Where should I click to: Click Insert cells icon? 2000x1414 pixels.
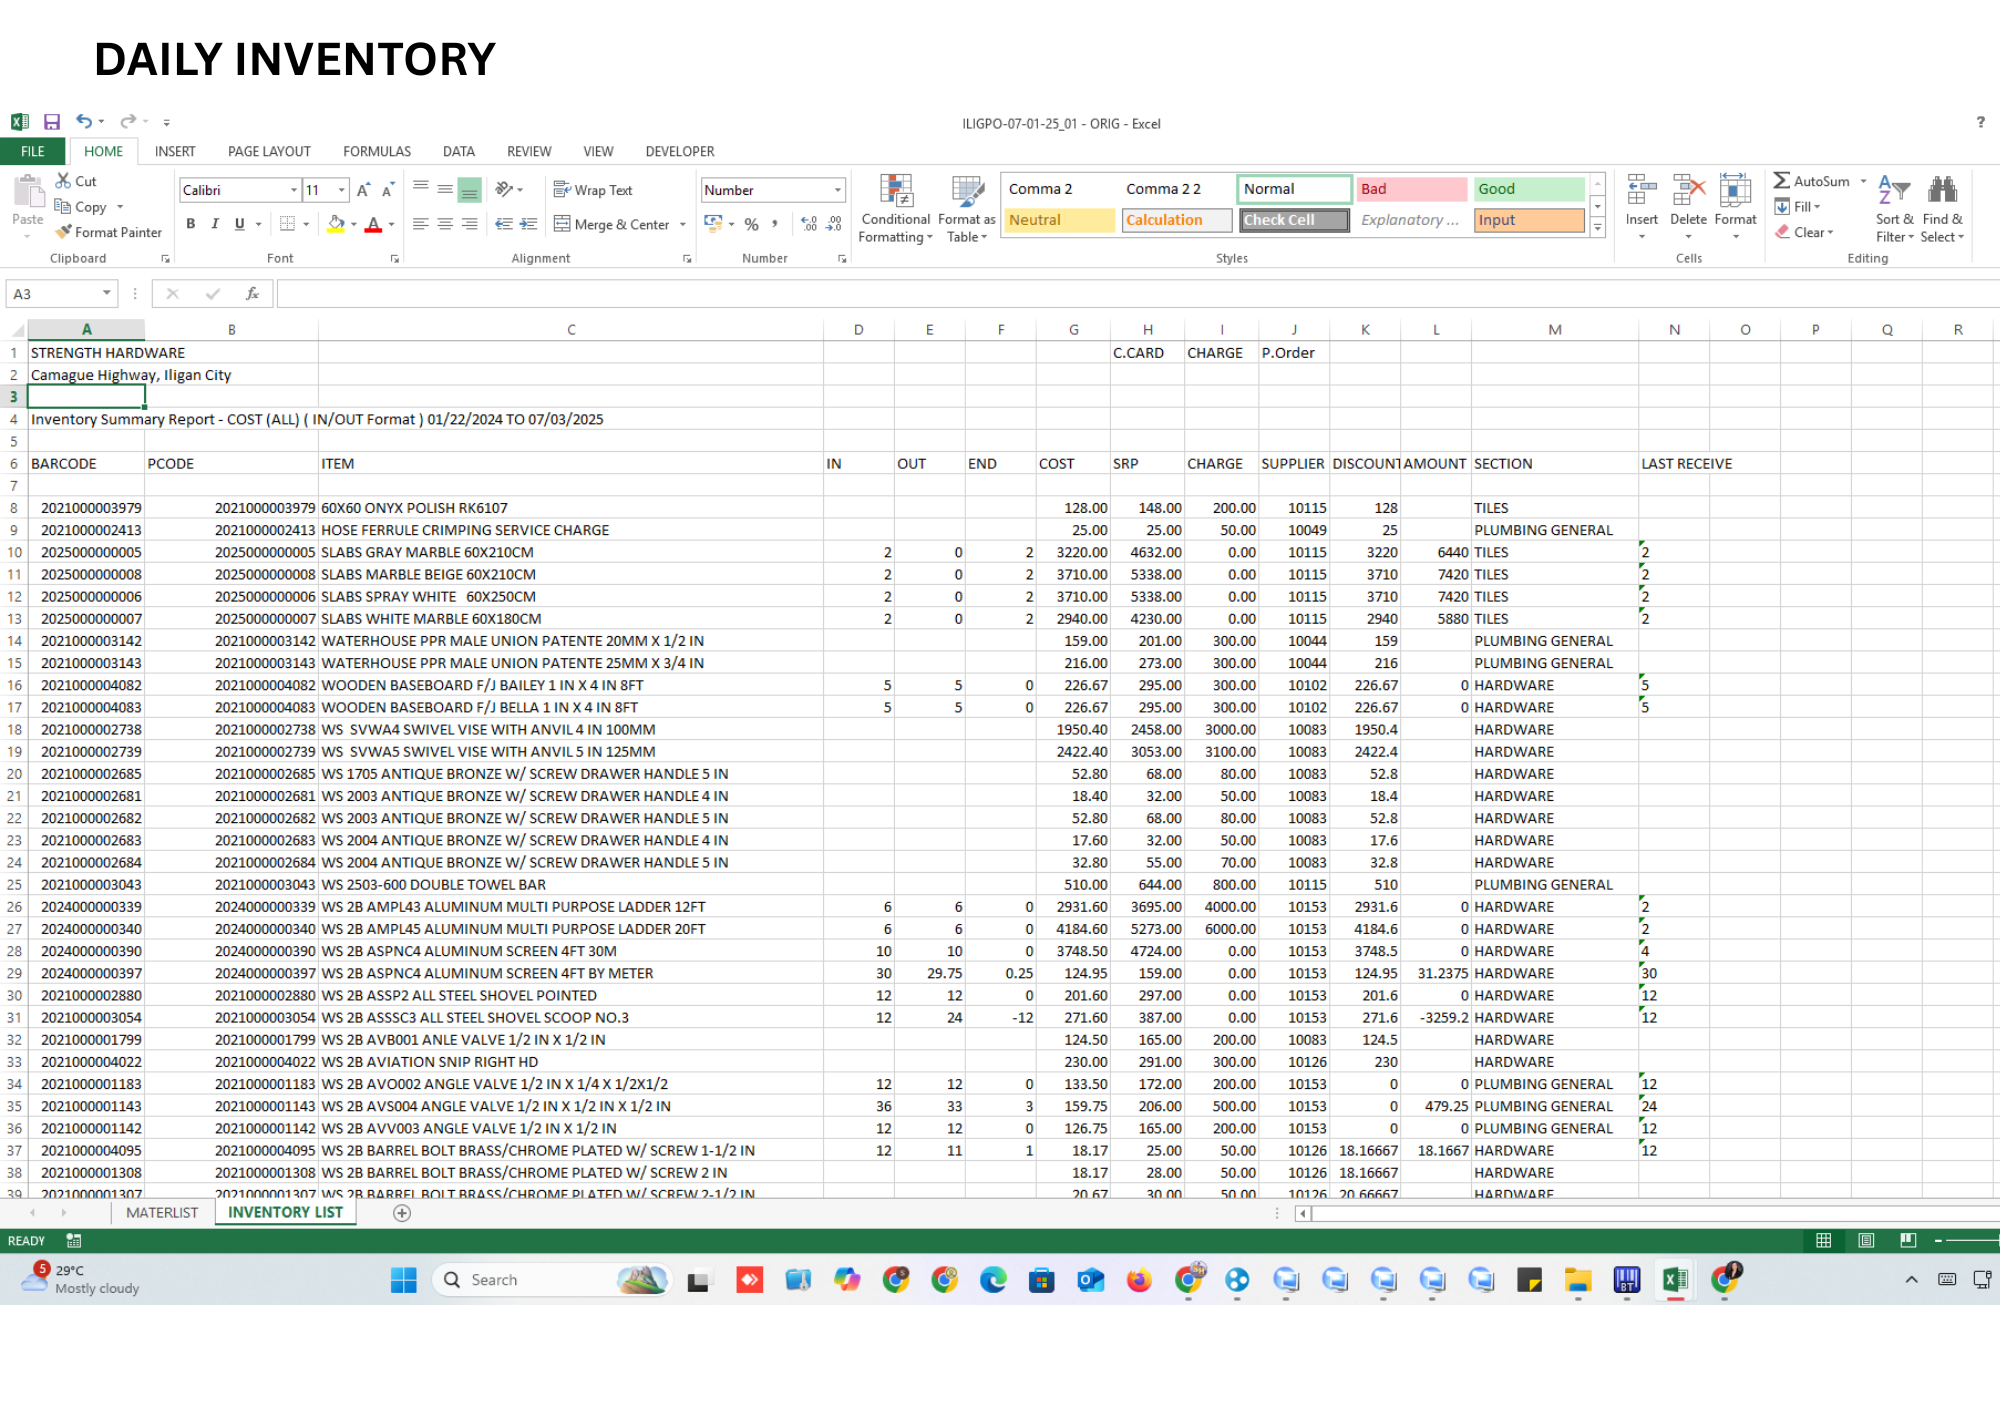pos(1641,190)
